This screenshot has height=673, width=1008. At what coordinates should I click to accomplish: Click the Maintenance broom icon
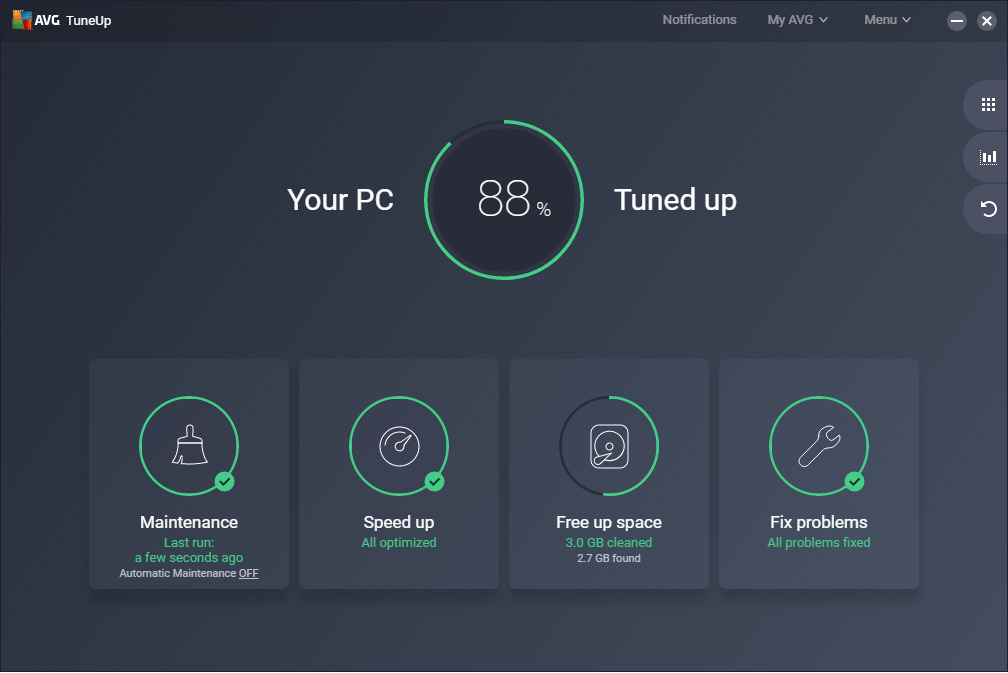pyautogui.click(x=189, y=445)
